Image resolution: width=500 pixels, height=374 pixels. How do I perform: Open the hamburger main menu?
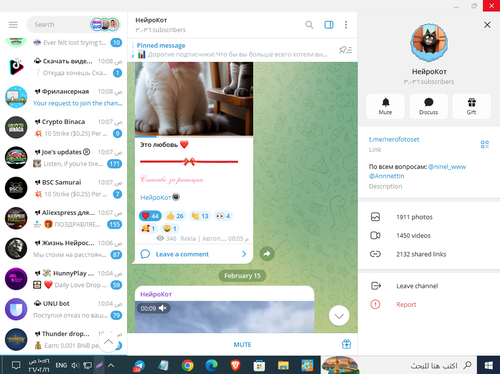pyautogui.click(x=13, y=25)
